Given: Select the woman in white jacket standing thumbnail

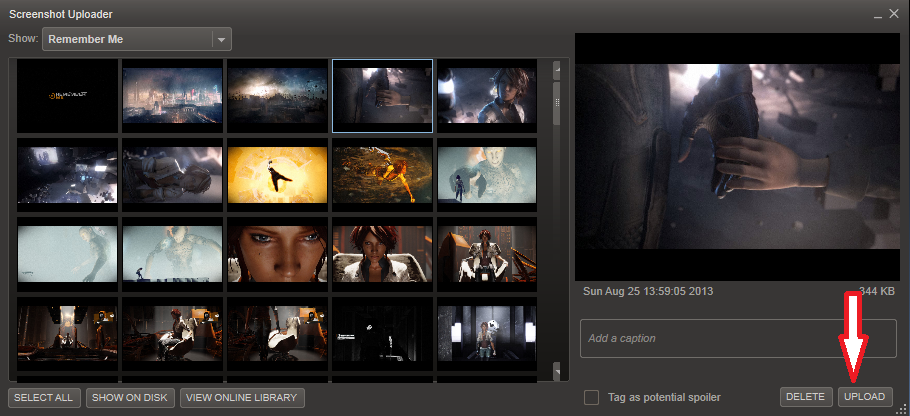Looking at the screenshot, I should pos(487,254).
